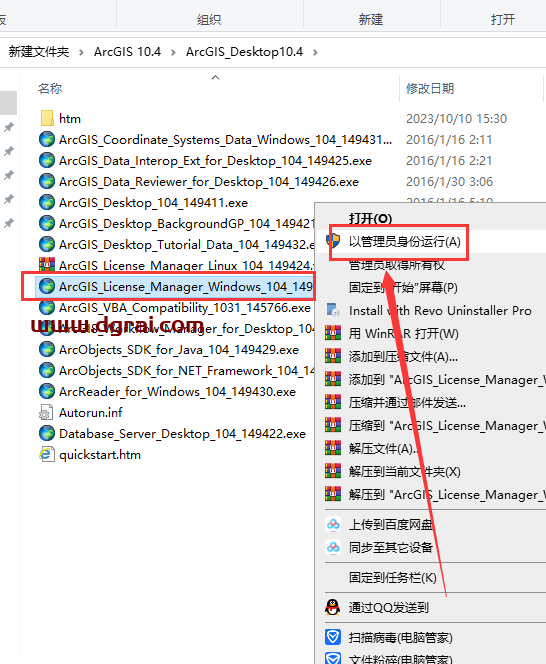This screenshot has width=546, height=664.
Task: Select ArcObjects_SDK_for_Java_104_149429.exe file name
Action: 179,350
